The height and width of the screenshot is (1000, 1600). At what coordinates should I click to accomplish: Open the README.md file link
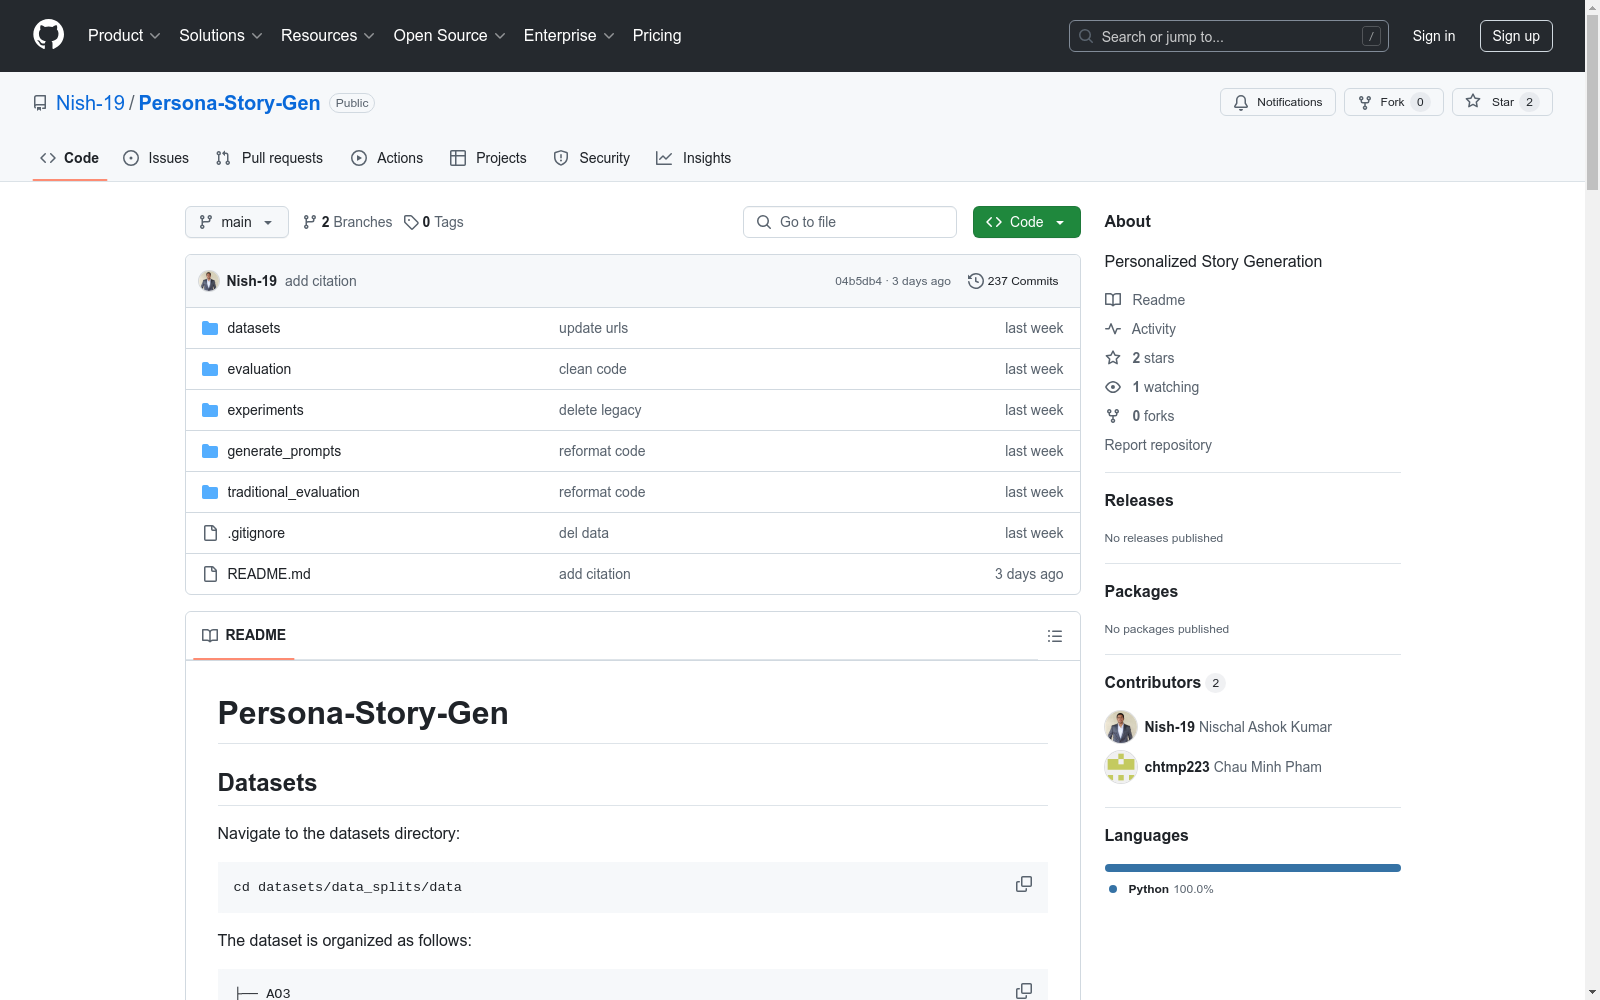(x=269, y=574)
